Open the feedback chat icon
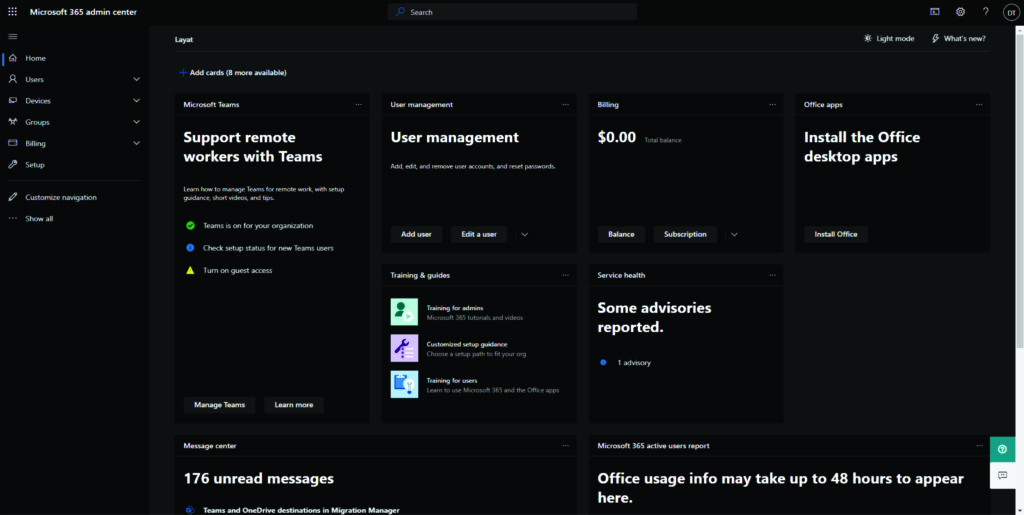This screenshot has width=1024, height=515. point(1002,475)
